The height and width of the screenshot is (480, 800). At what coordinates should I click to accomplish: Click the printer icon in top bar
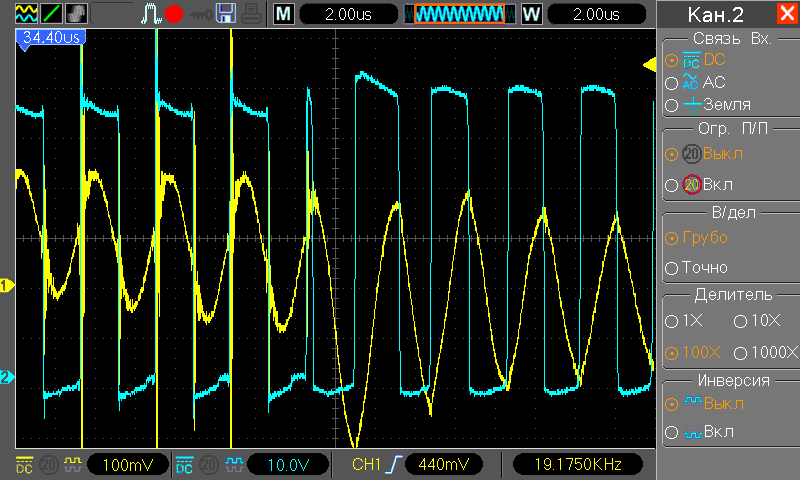point(252,14)
